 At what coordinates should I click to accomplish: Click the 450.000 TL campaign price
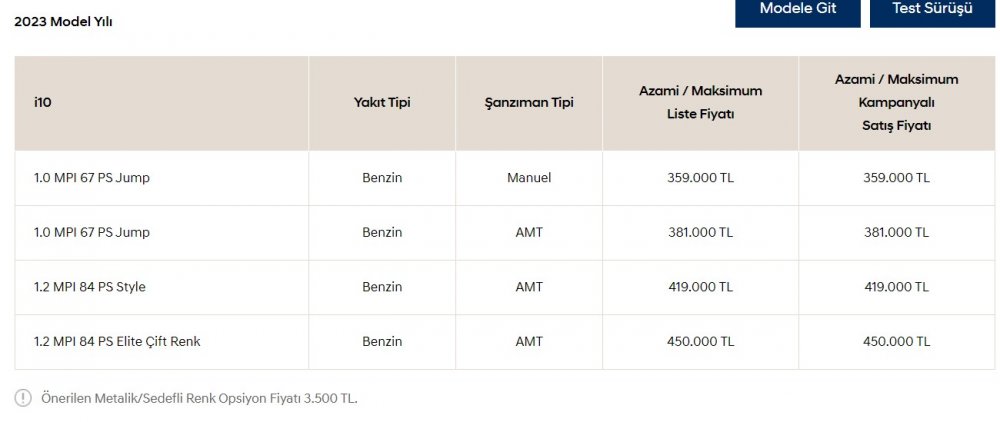[x=896, y=342]
